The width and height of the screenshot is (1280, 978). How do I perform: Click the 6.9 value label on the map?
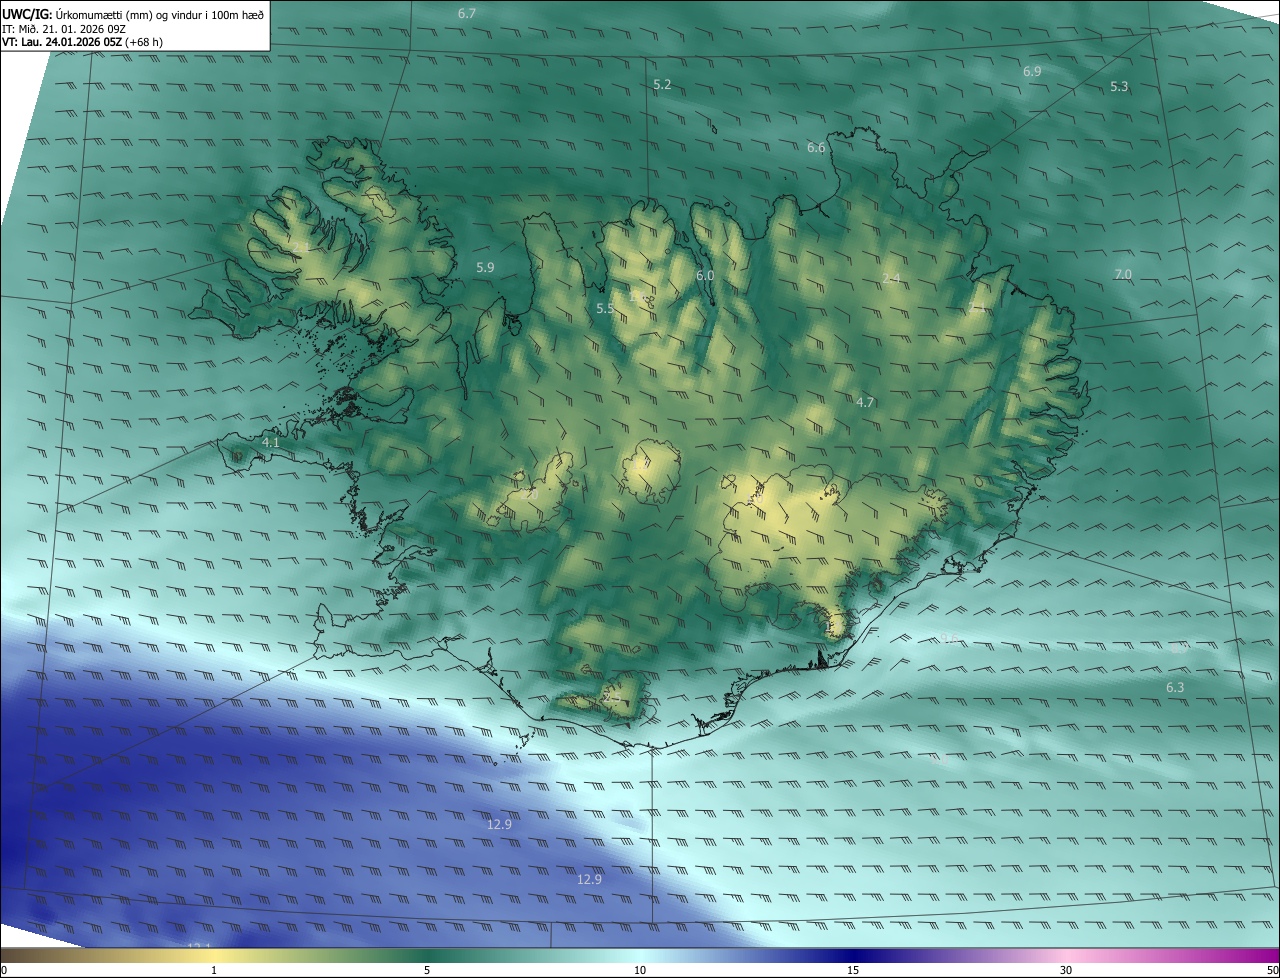tap(1032, 72)
